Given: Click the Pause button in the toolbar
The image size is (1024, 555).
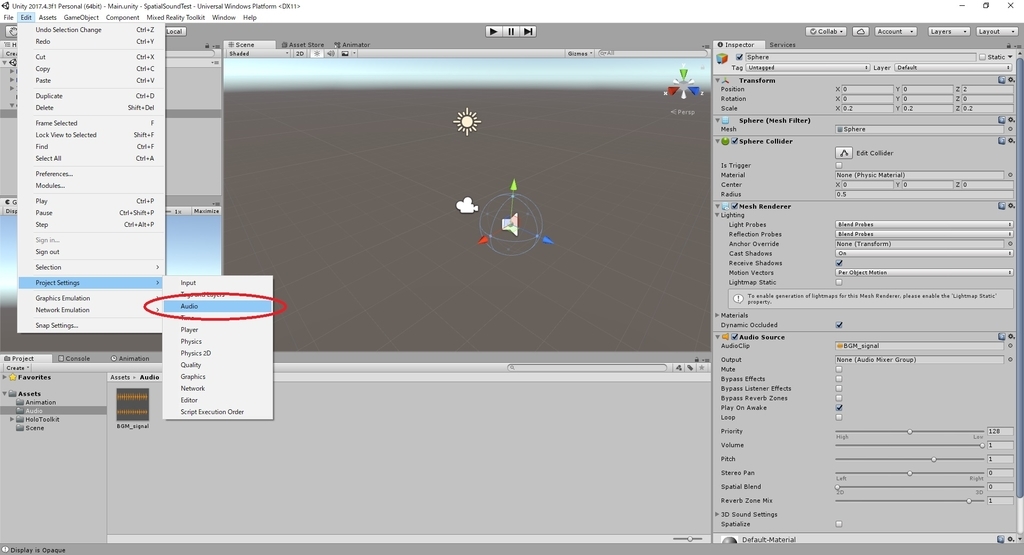Looking at the screenshot, I should [511, 31].
